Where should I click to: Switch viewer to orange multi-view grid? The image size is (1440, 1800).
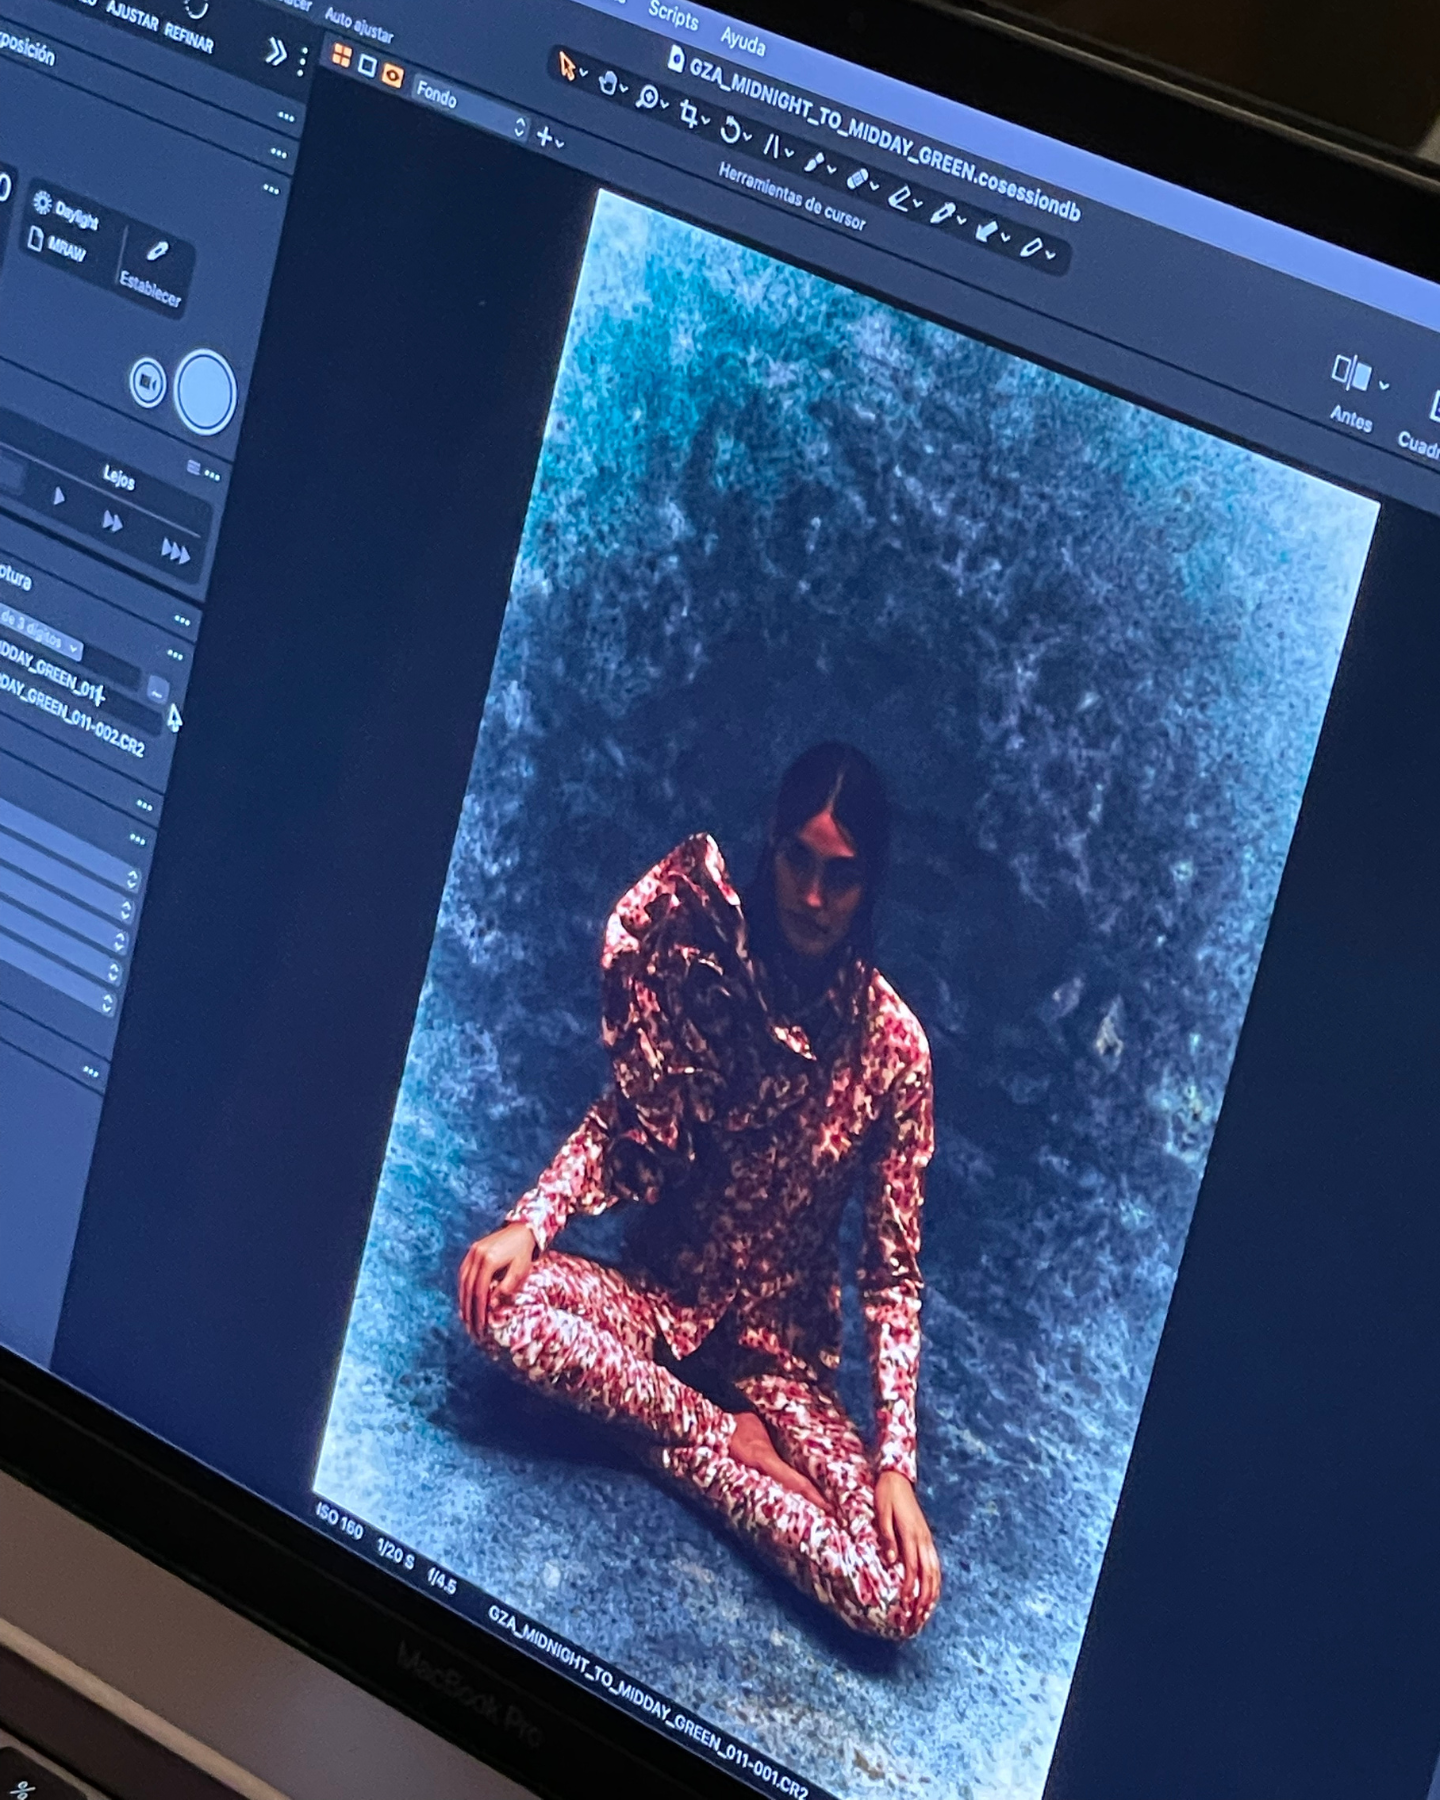click(342, 55)
